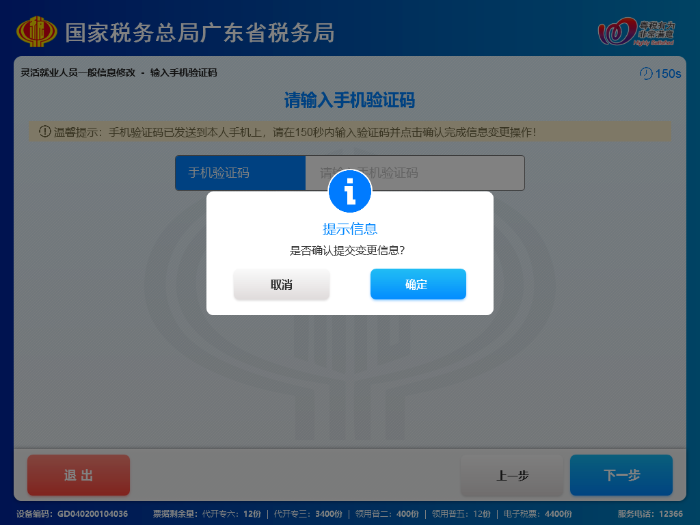700x525 pixels.
Task: Click the 退出 exit button
Action: pyautogui.click(x=79, y=475)
